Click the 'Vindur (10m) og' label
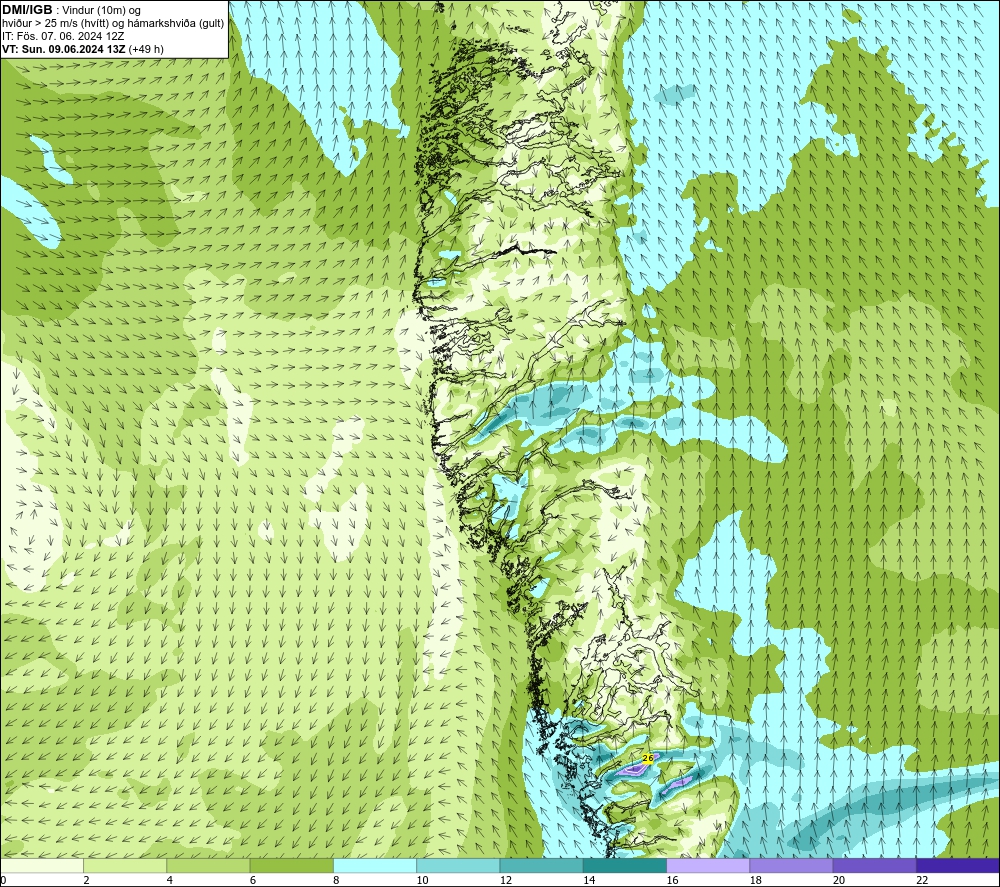Screen dimensions: 1000x887 pos(102,11)
